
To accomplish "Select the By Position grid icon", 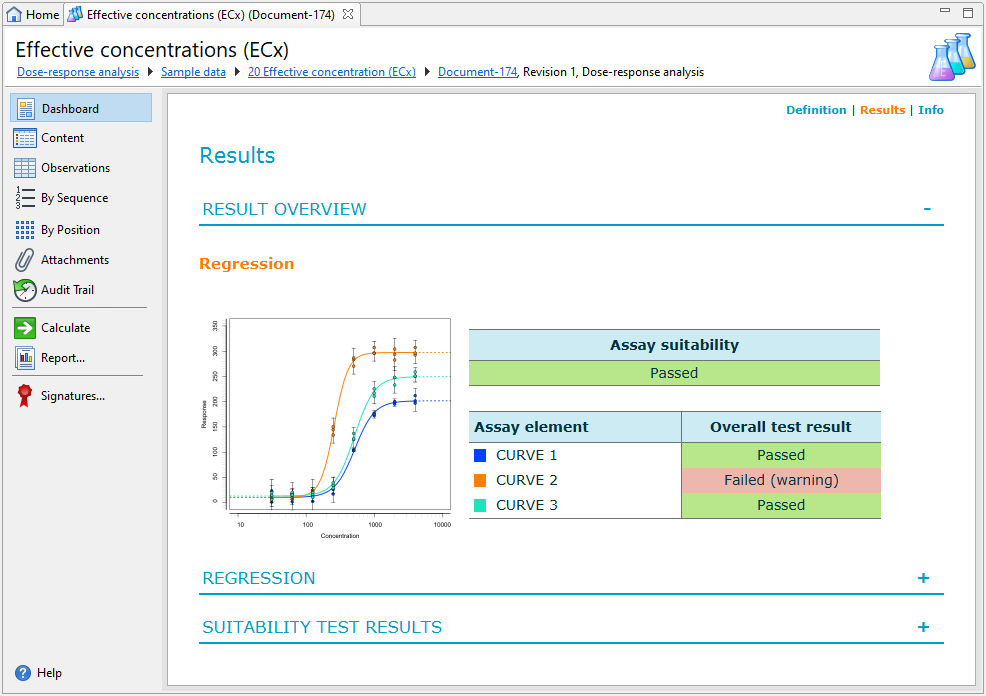I will [x=26, y=230].
